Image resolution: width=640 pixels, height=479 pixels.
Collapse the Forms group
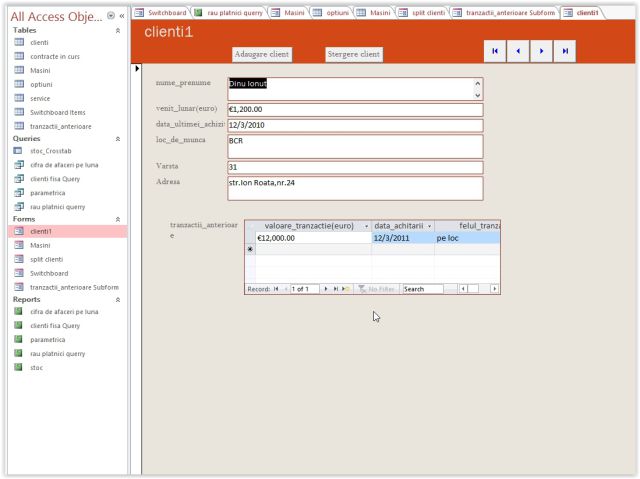(118, 219)
